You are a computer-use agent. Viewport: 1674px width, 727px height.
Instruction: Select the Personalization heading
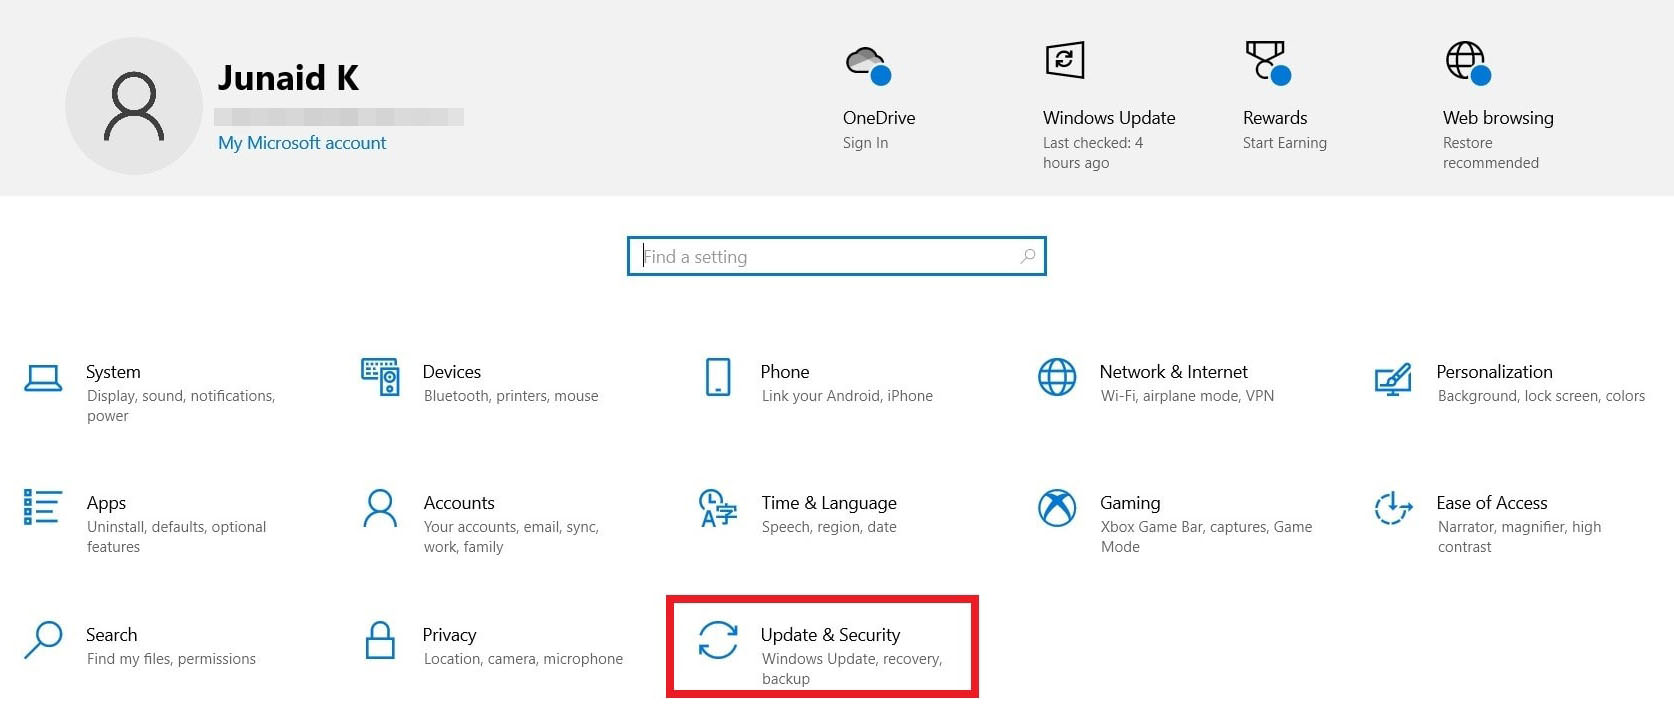tap(1495, 372)
